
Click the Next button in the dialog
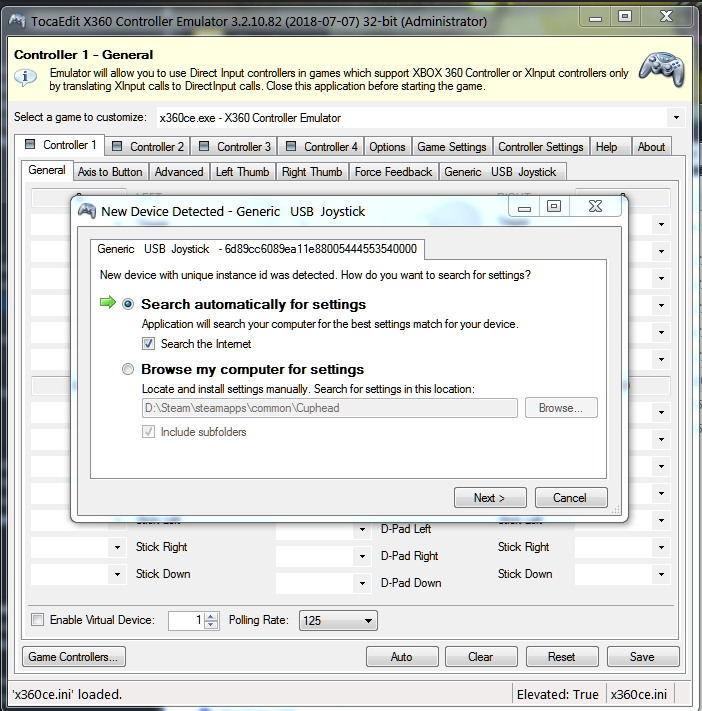490,497
